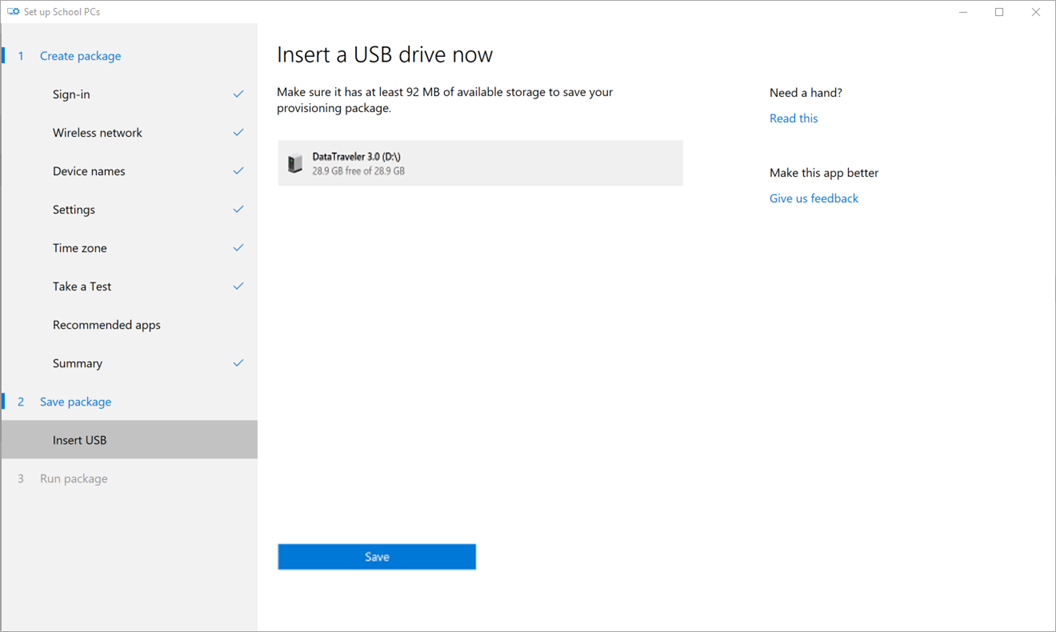Open the Wireless network step
Image resolution: width=1056 pixels, height=632 pixels.
97,132
